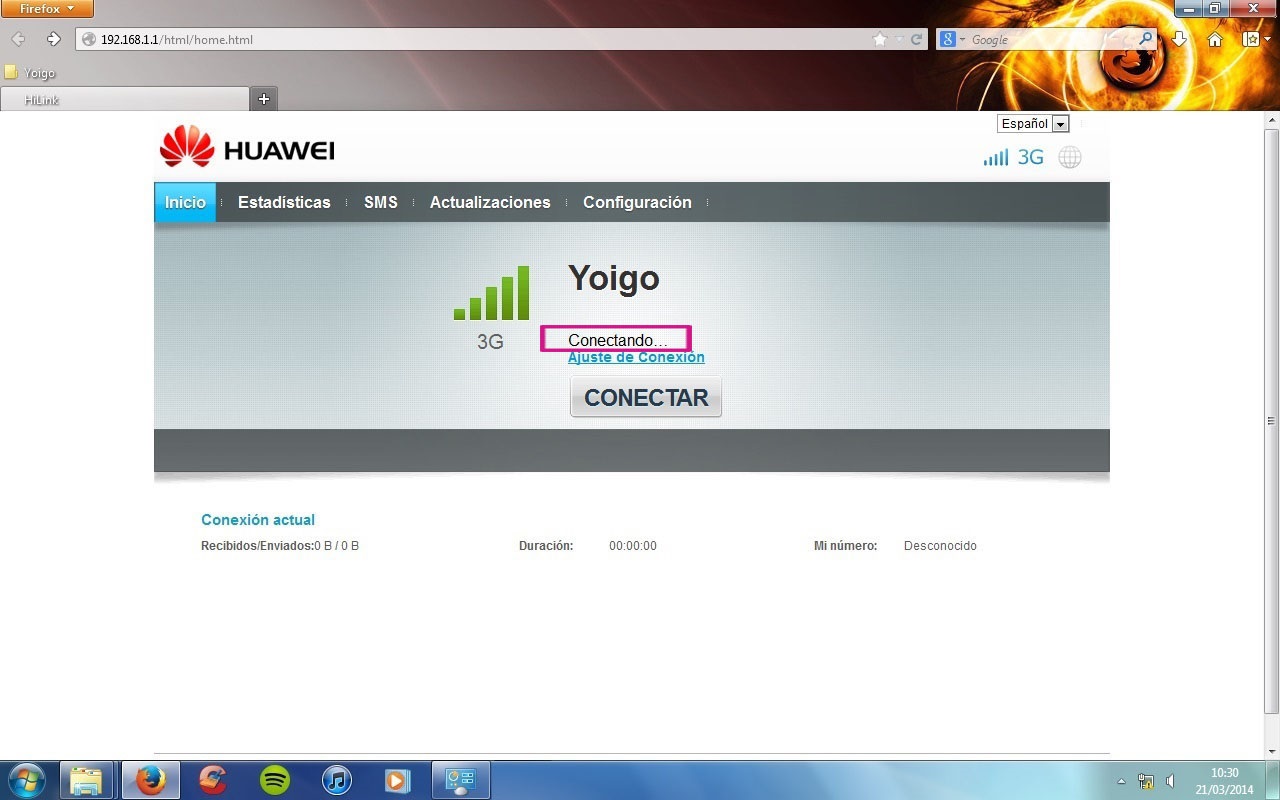
Task: Open the Estadísticas tab
Action: point(284,202)
